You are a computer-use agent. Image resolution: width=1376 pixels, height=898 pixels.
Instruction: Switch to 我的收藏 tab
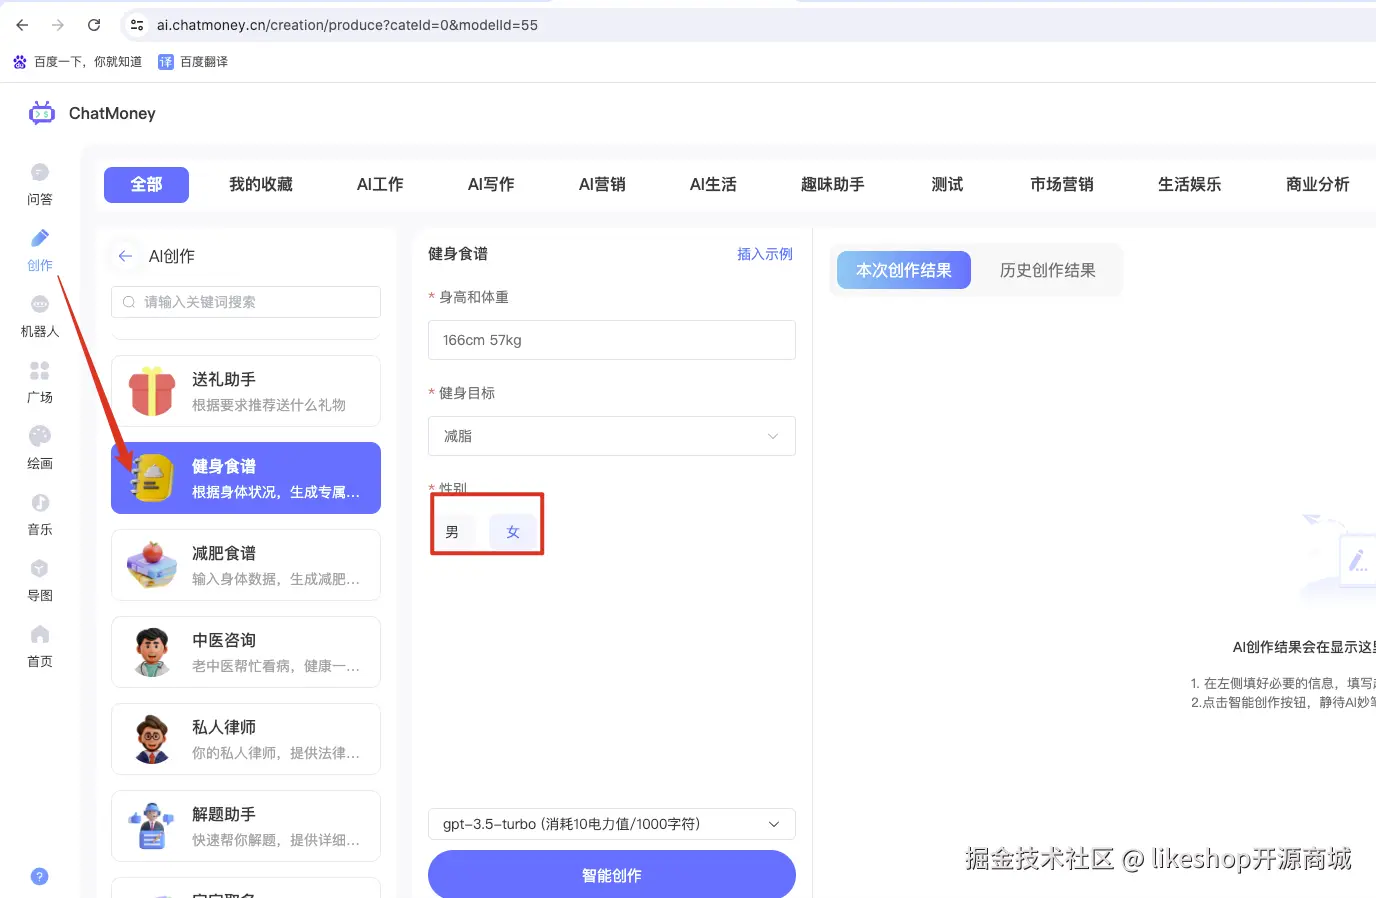[261, 184]
